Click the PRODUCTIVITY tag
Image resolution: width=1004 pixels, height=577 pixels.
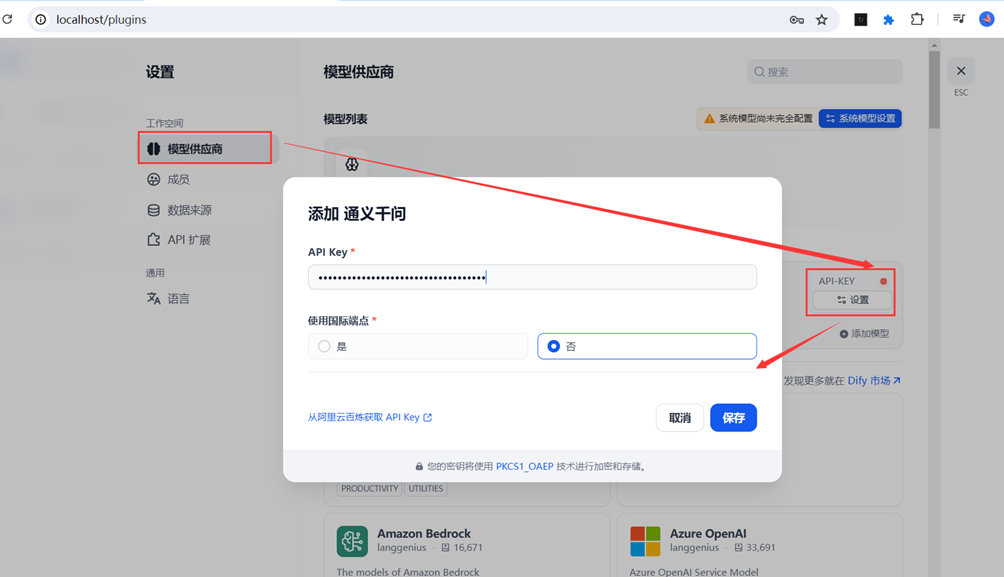click(x=369, y=489)
